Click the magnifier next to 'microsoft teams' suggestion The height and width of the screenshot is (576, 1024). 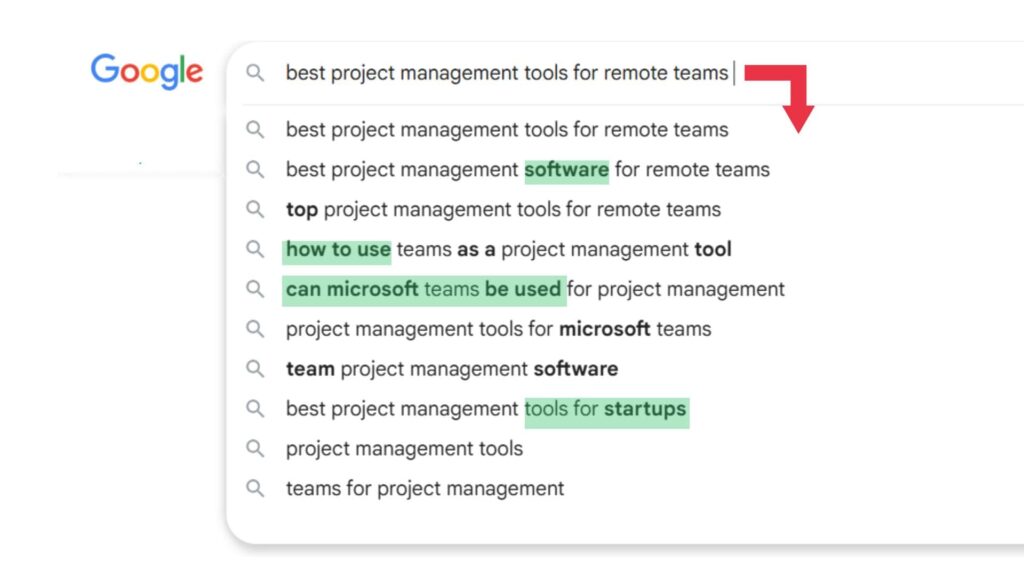[255, 329]
